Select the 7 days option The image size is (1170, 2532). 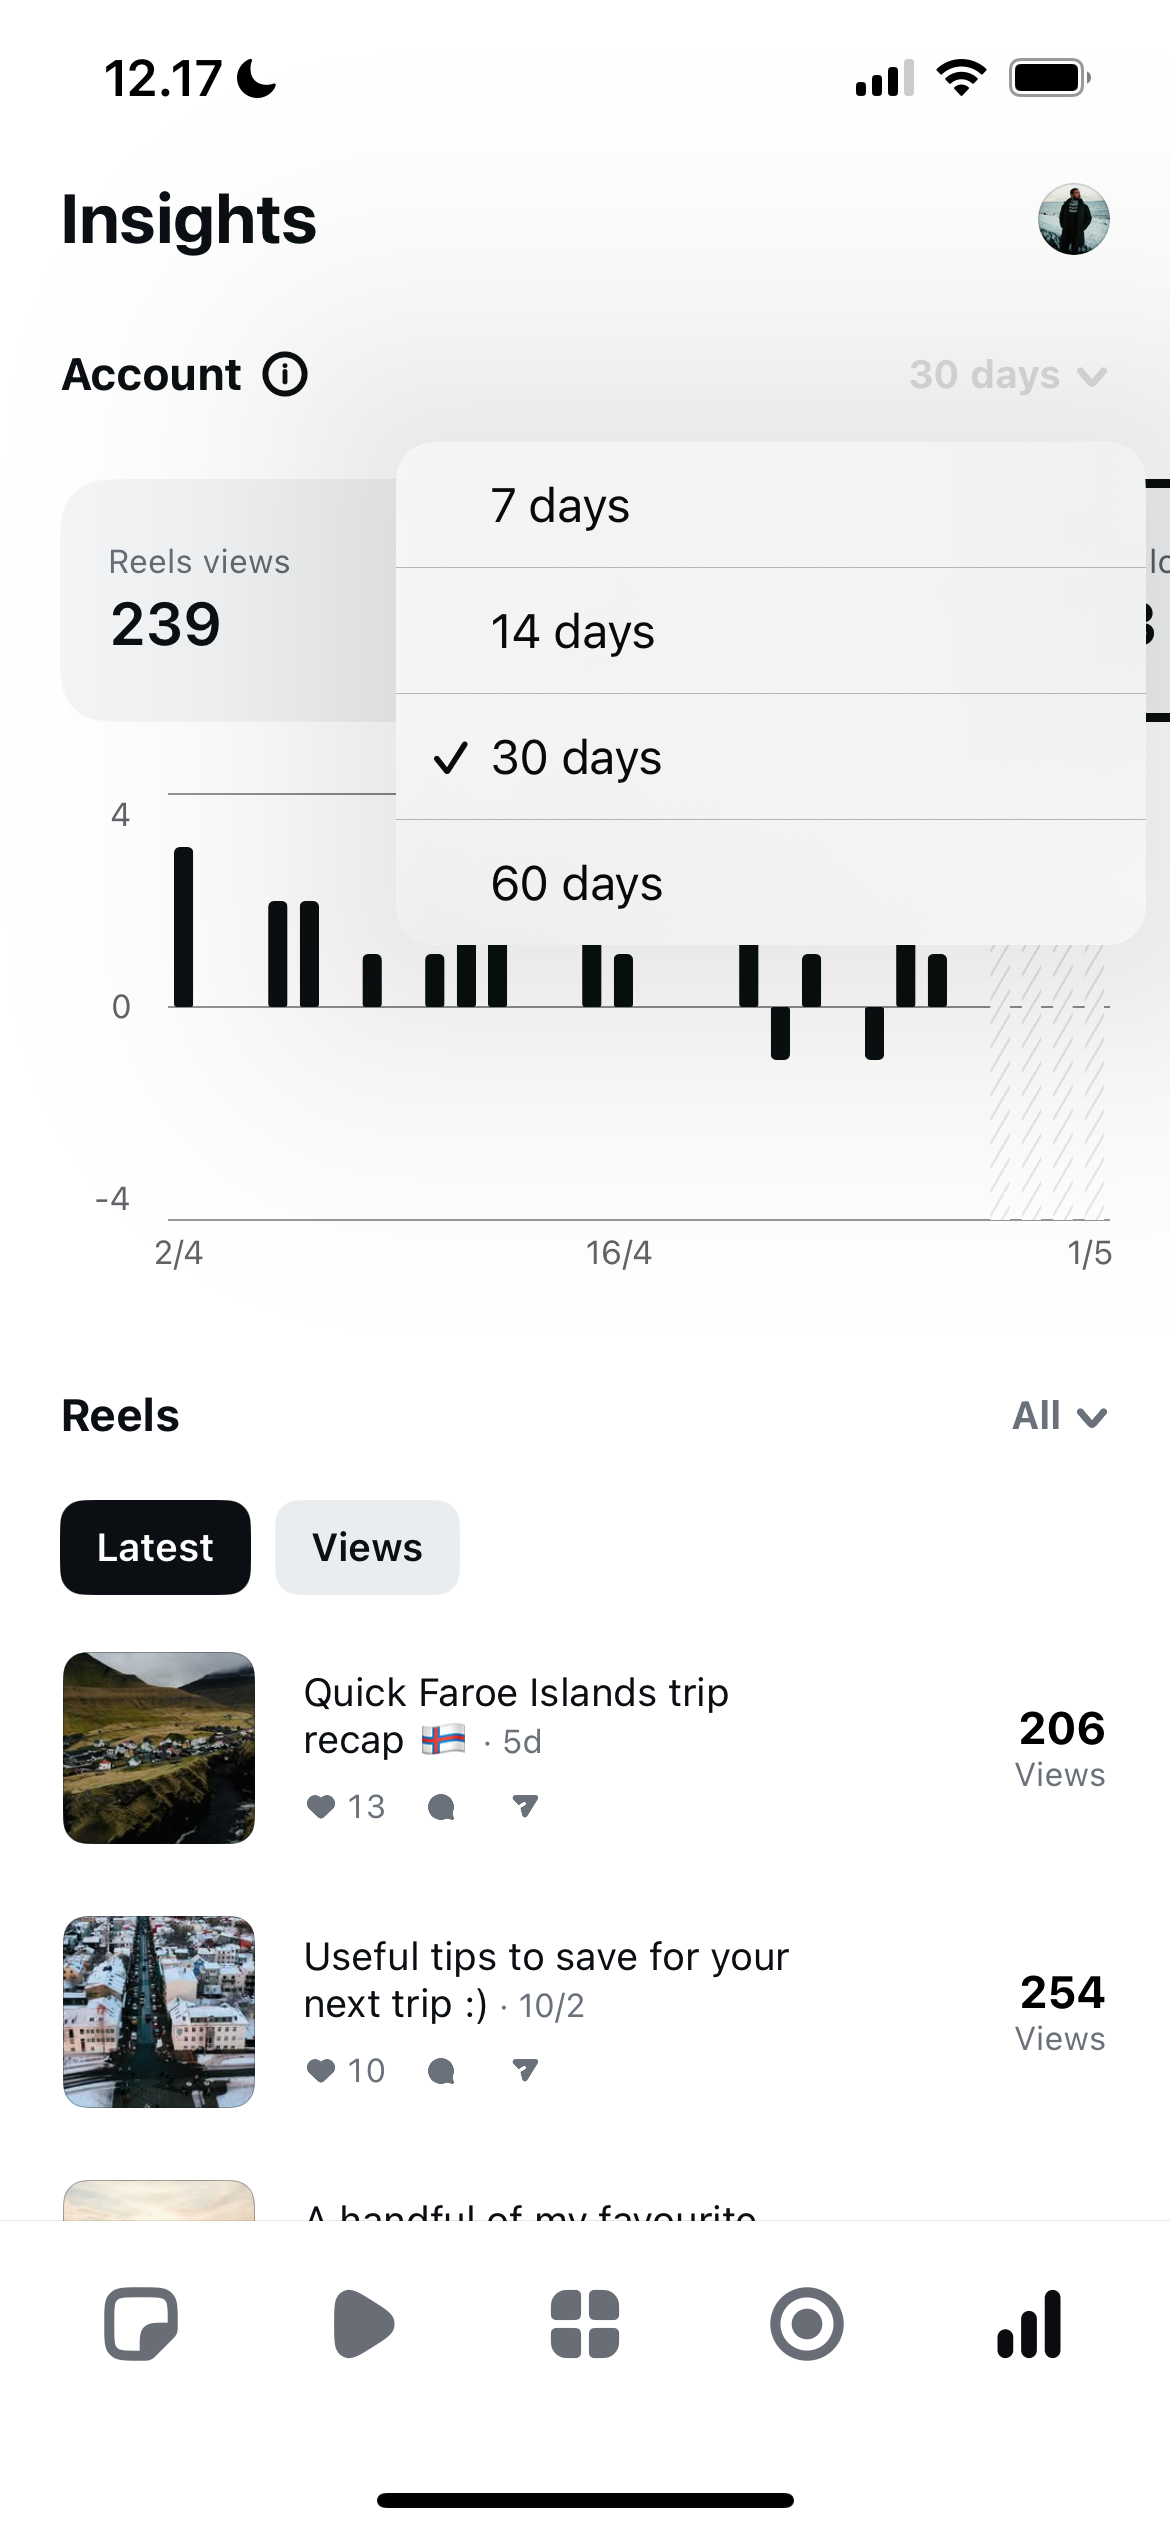pyautogui.click(x=770, y=505)
